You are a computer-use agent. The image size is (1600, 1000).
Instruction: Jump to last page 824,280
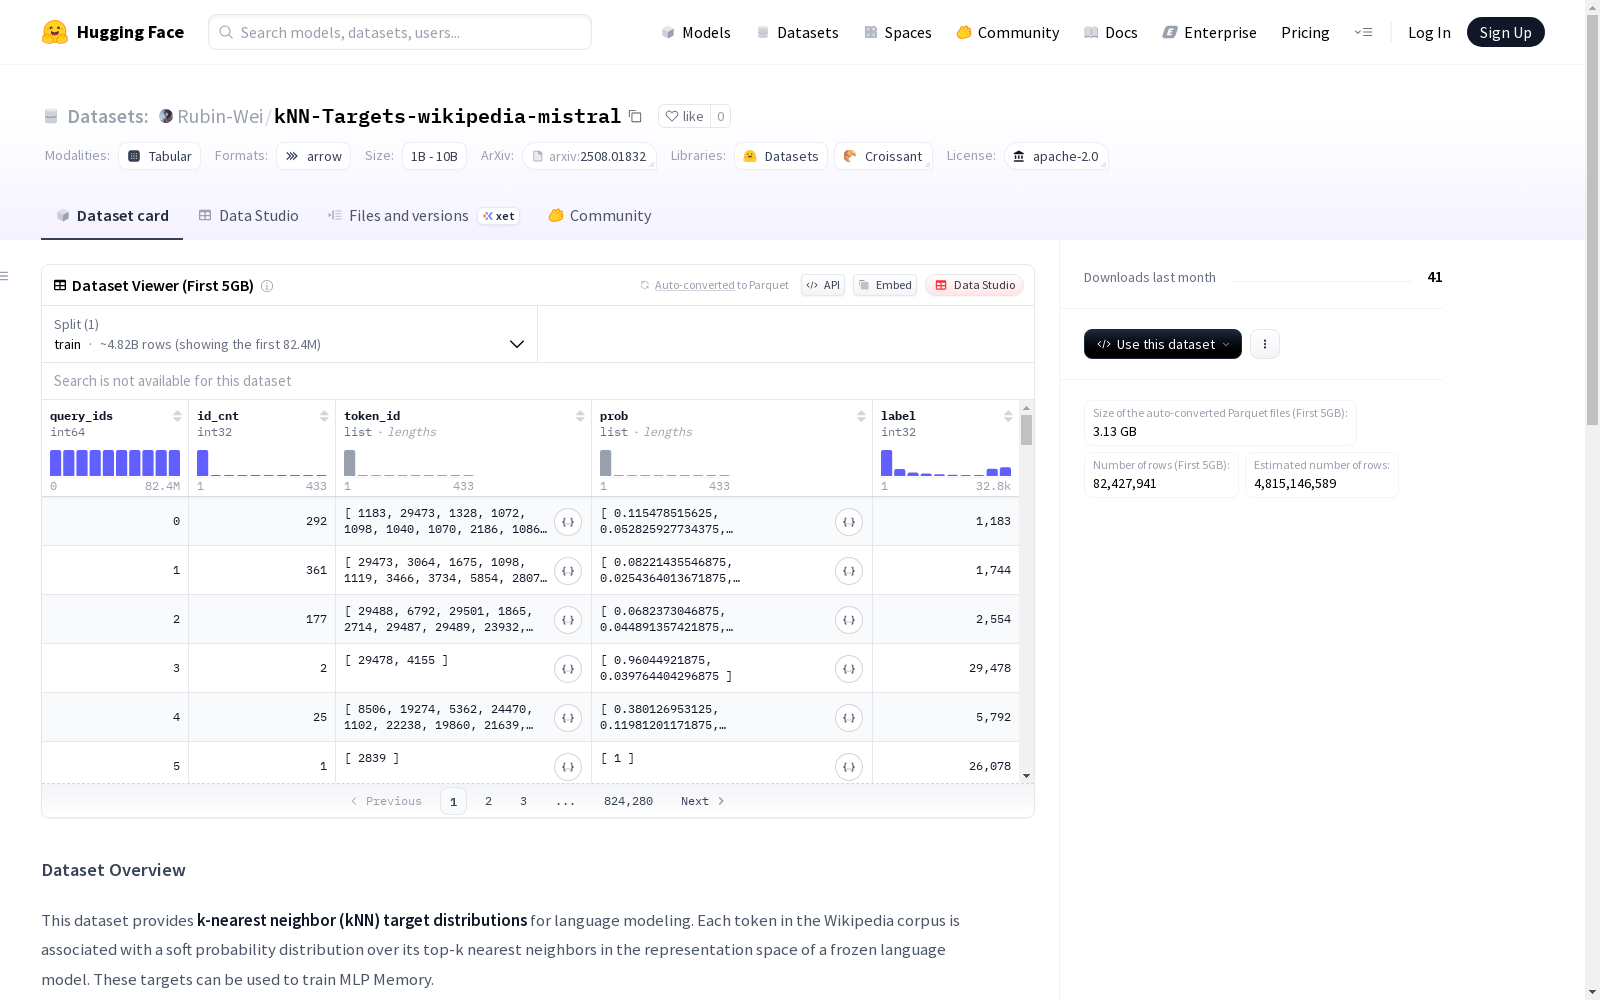click(x=628, y=801)
